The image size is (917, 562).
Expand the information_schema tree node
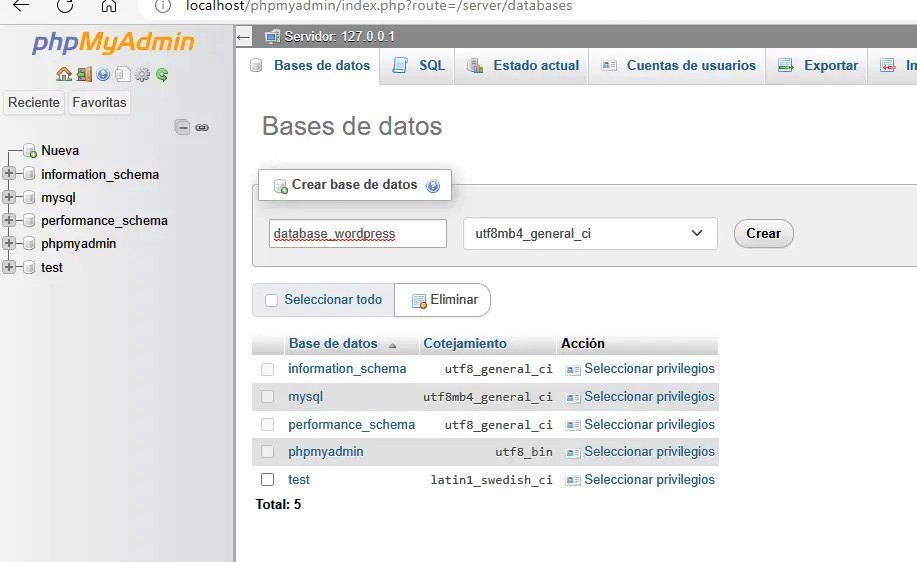pyautogui.click(x=10, y=174)
